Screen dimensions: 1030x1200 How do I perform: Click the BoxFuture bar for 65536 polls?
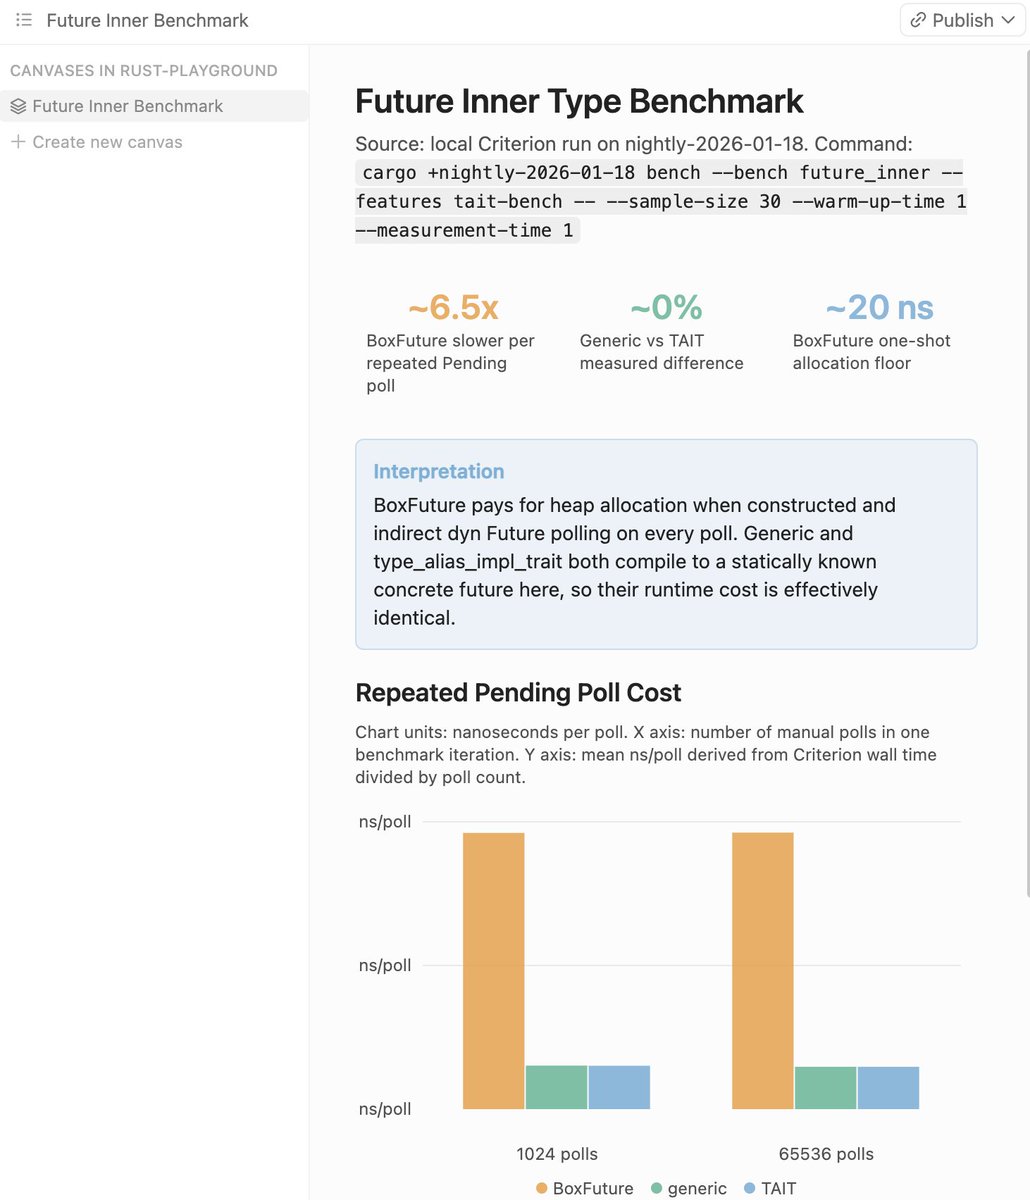[x=763, y=971]
